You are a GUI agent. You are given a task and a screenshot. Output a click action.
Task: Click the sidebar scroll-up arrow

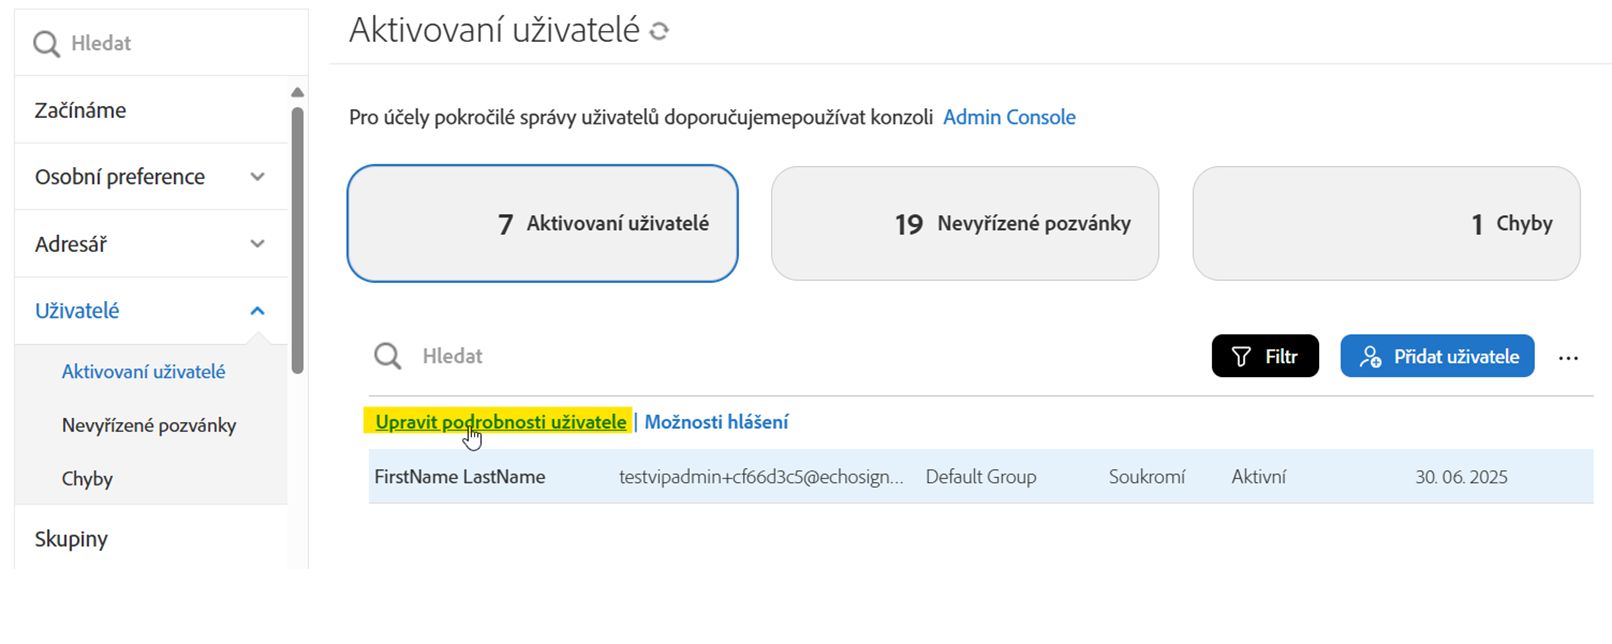click(x=297, y=93)
